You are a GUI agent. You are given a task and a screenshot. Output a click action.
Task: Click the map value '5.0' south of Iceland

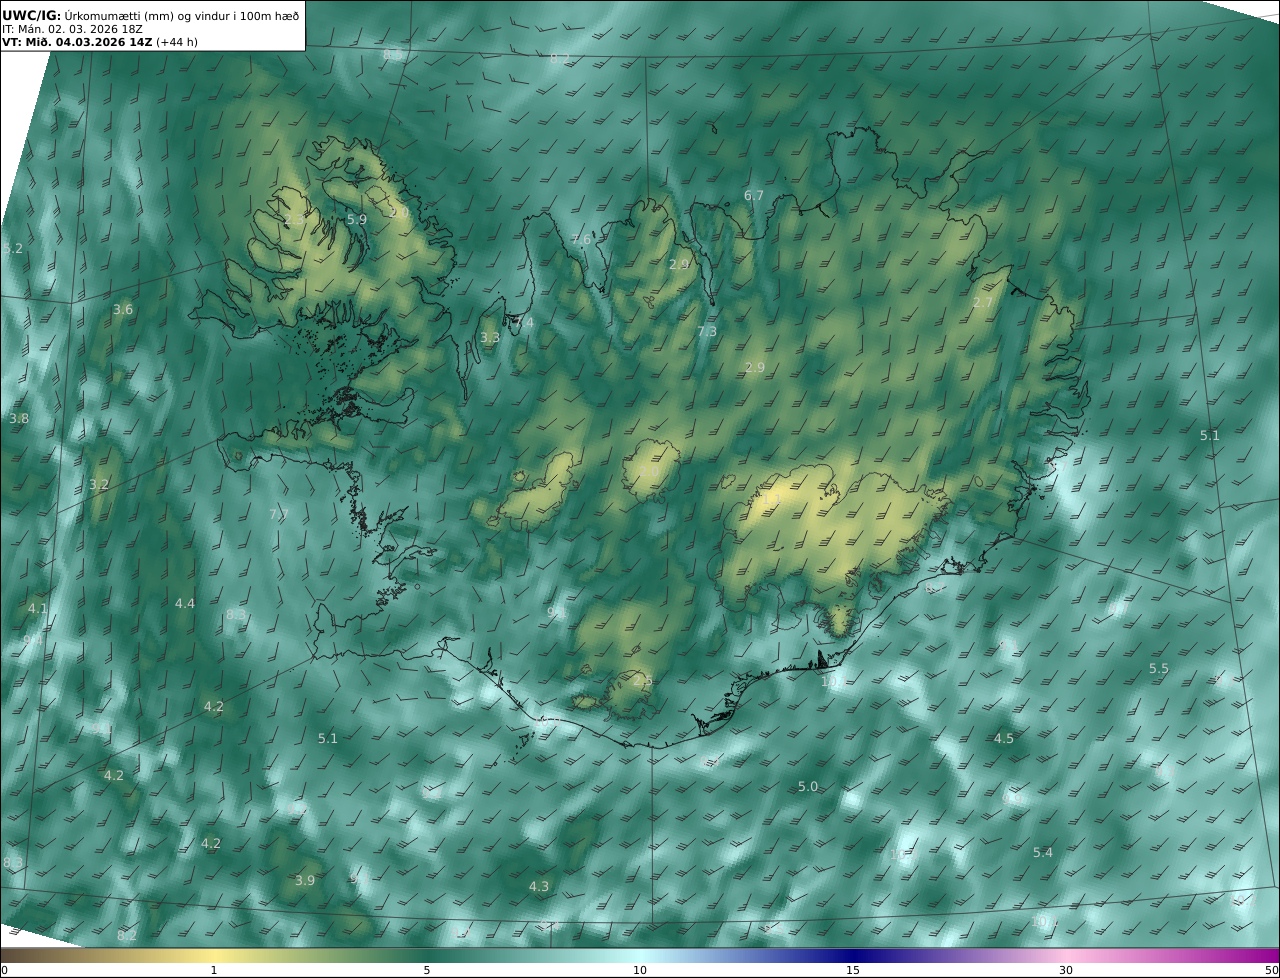click(808, 787)
